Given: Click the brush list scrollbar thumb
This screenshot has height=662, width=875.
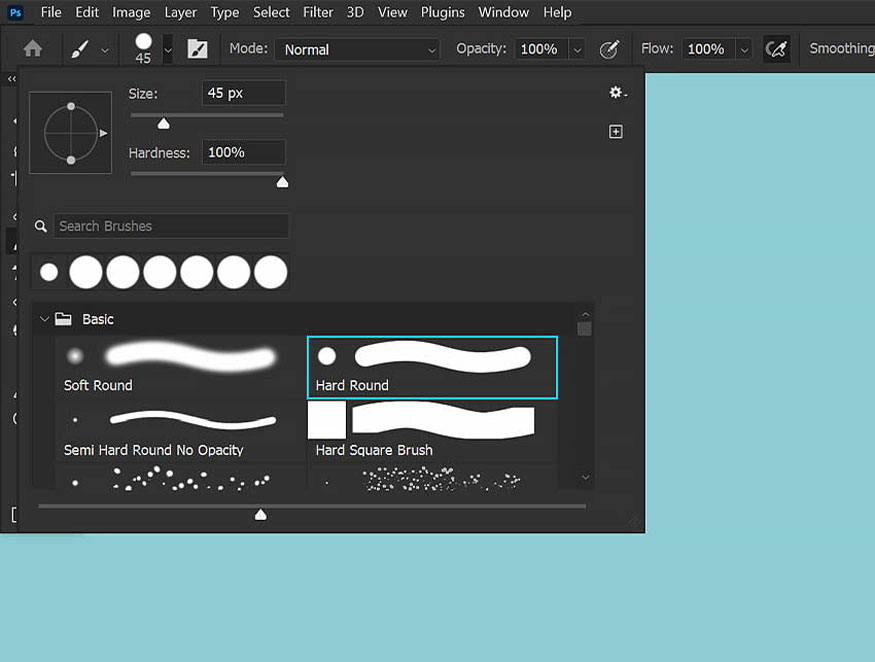Looking at the screenshot, I should [x=584, y=329].
